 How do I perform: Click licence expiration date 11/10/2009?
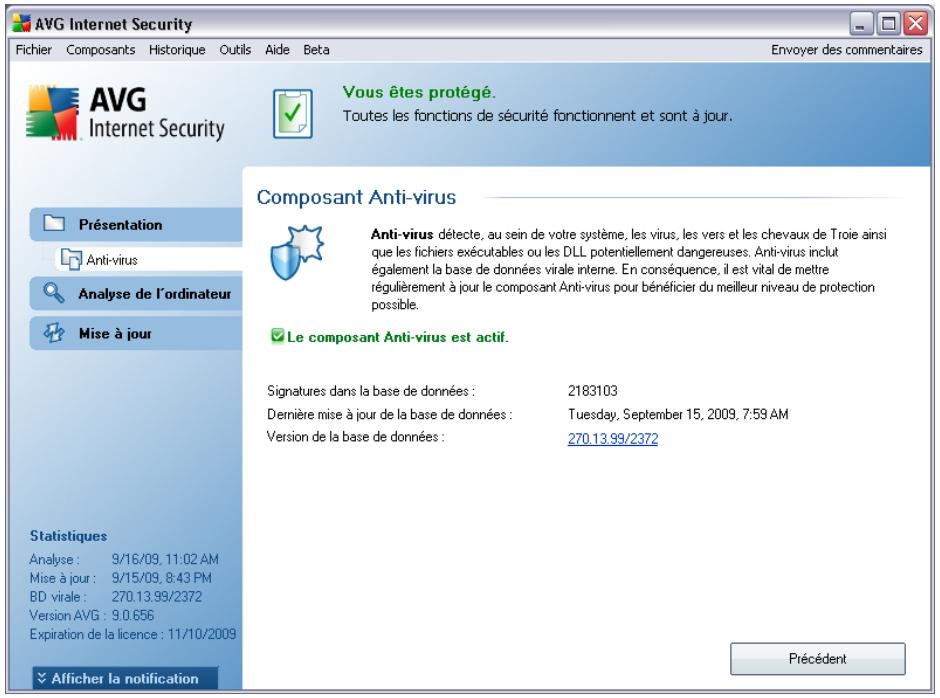201,634
